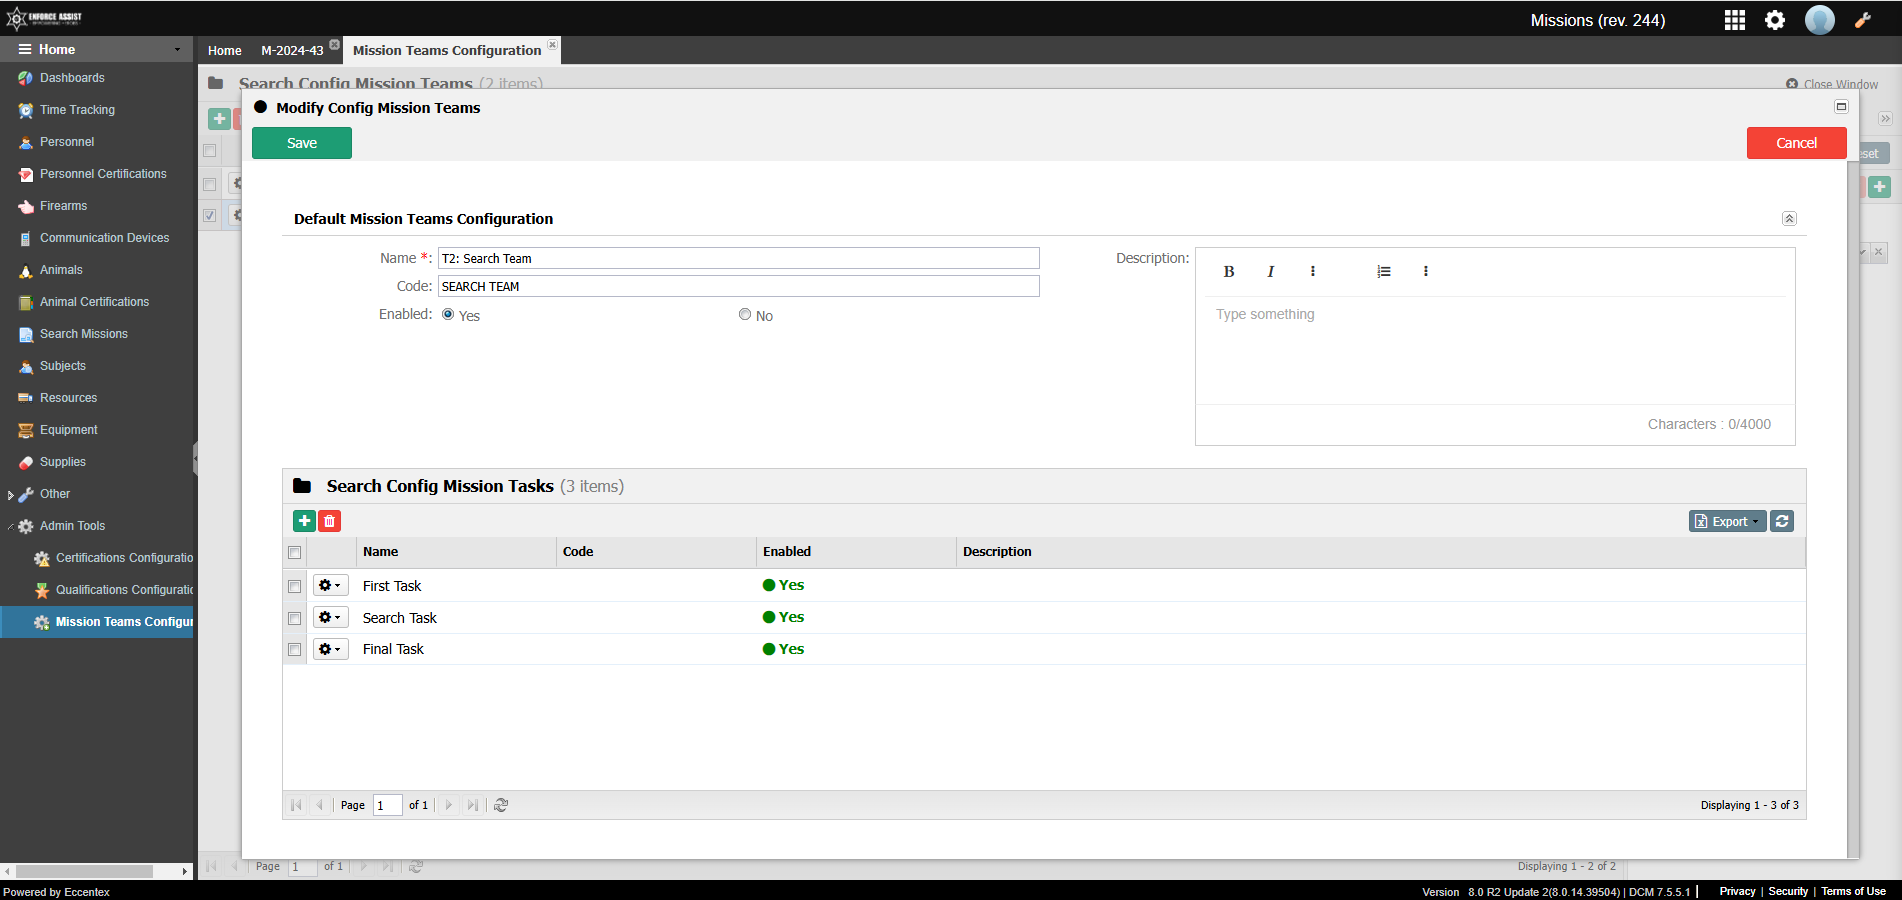This screenshot has height=900, width=1902.
Task: Open the Export dropdown menu
Action: (x=1727, y=521)
